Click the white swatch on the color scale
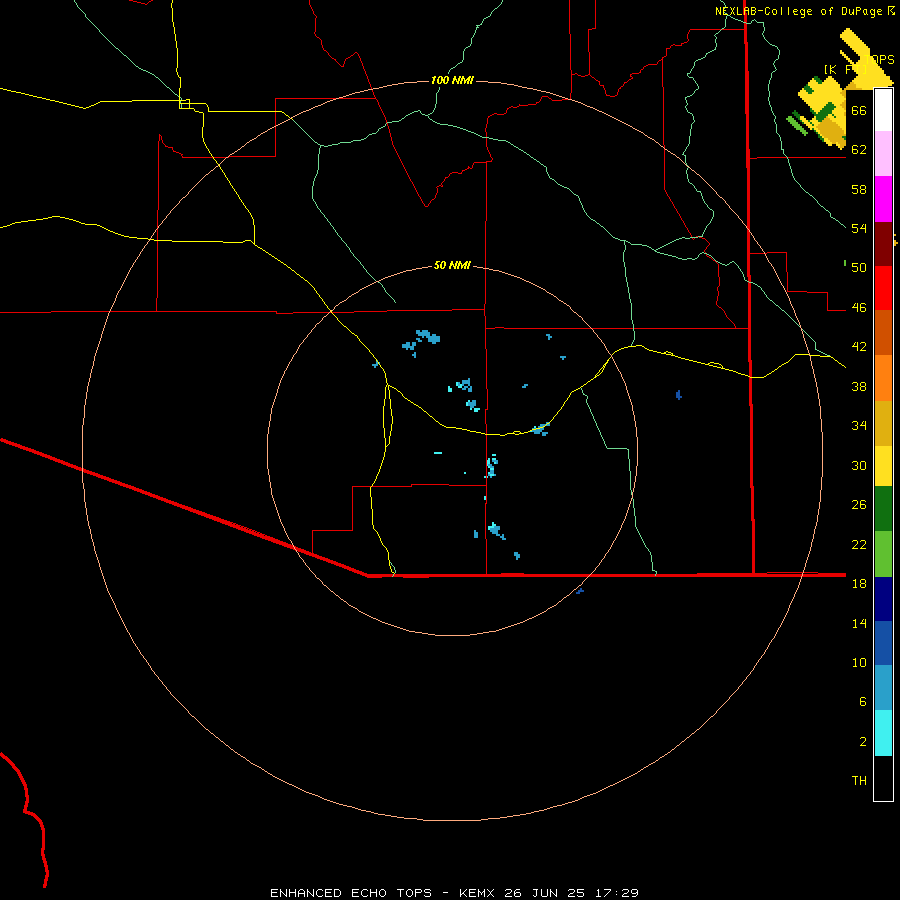The width and height of the screenshot is (900, 900). coord(883,110)
